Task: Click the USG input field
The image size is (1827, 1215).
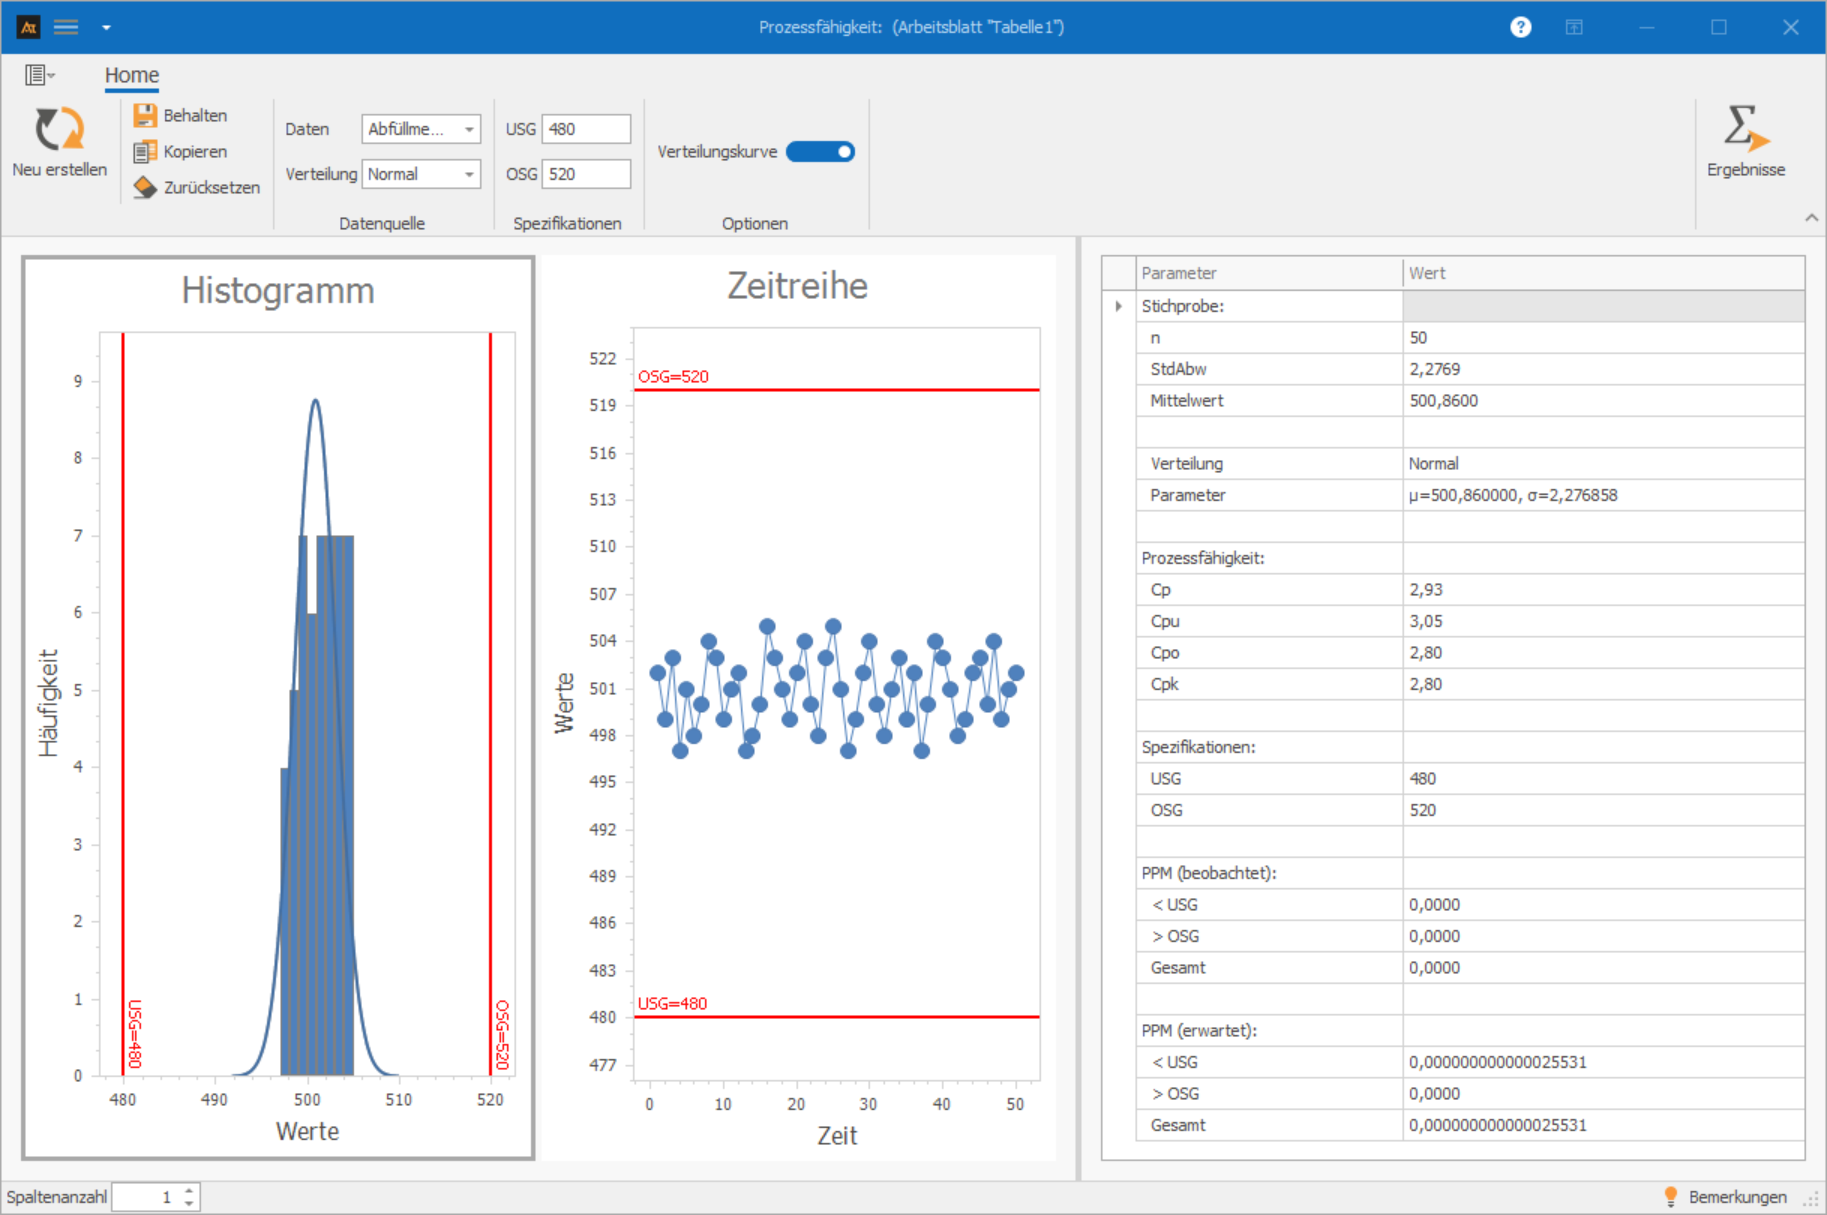Action: [586, 129]
